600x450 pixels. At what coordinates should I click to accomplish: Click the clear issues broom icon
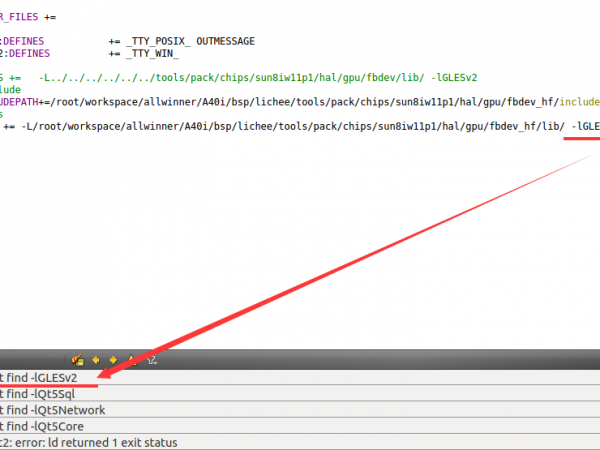coord(77,359)
